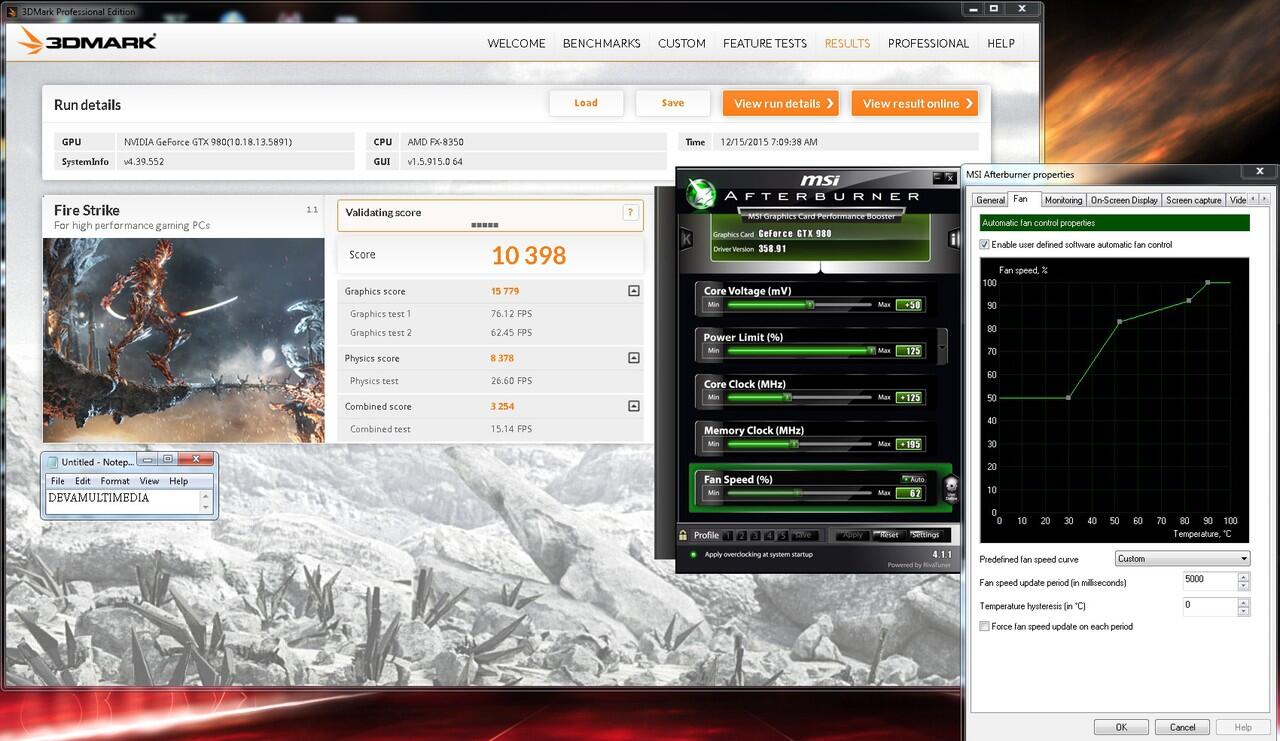The width and height of the screenshot is (1280, 741).
Task: Open Notepad Format menu
Action: point(115,481)
